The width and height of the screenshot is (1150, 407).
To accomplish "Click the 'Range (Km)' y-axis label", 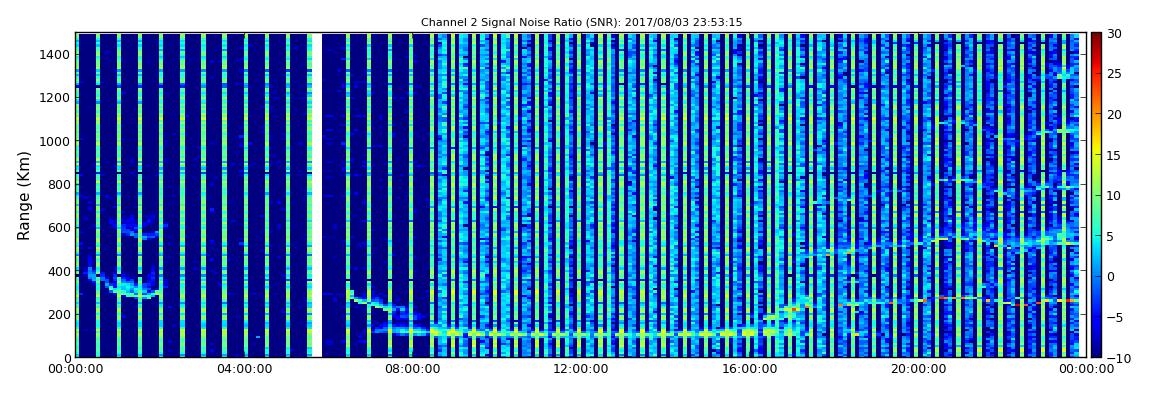I will [24, 194].
